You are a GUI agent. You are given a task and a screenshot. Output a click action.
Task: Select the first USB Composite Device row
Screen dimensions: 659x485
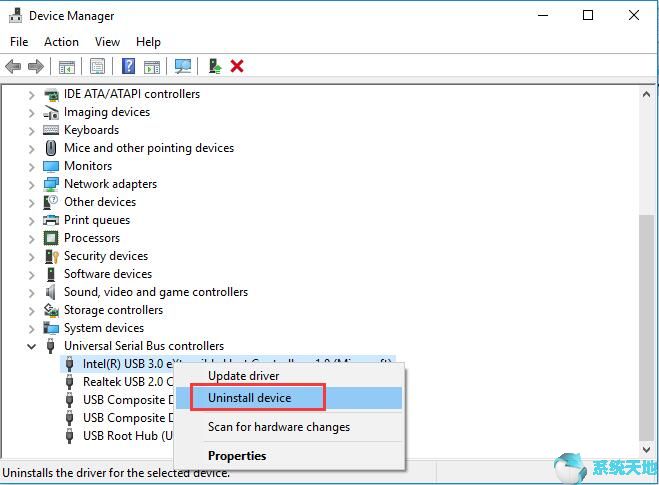(x=120, y=400)
